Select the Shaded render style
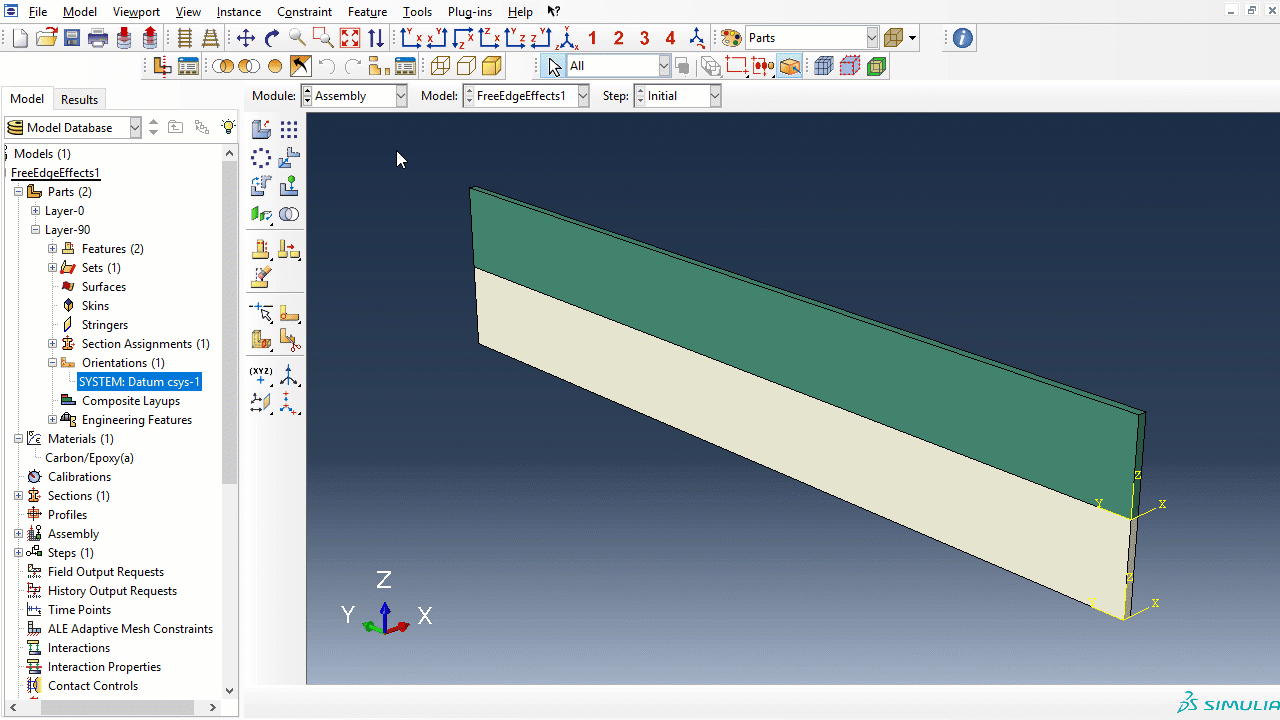Screen dimensions: 1280x720 coord(492,66)
